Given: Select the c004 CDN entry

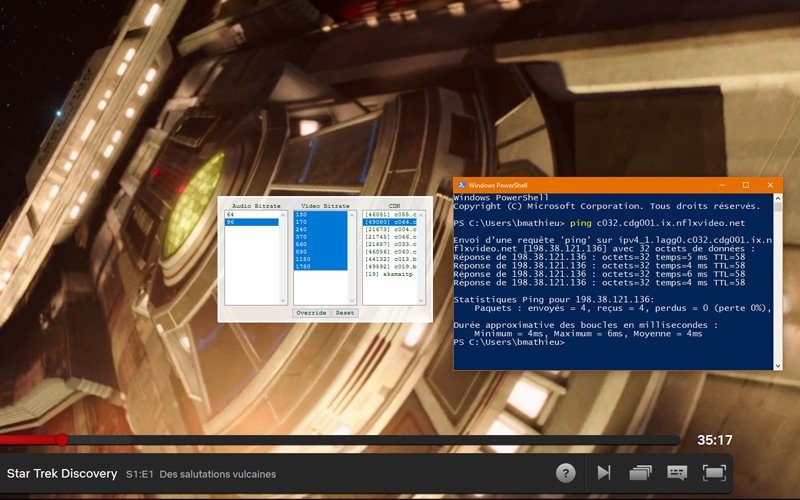Looking at the screenshot, I should click(x=390, y=230).
